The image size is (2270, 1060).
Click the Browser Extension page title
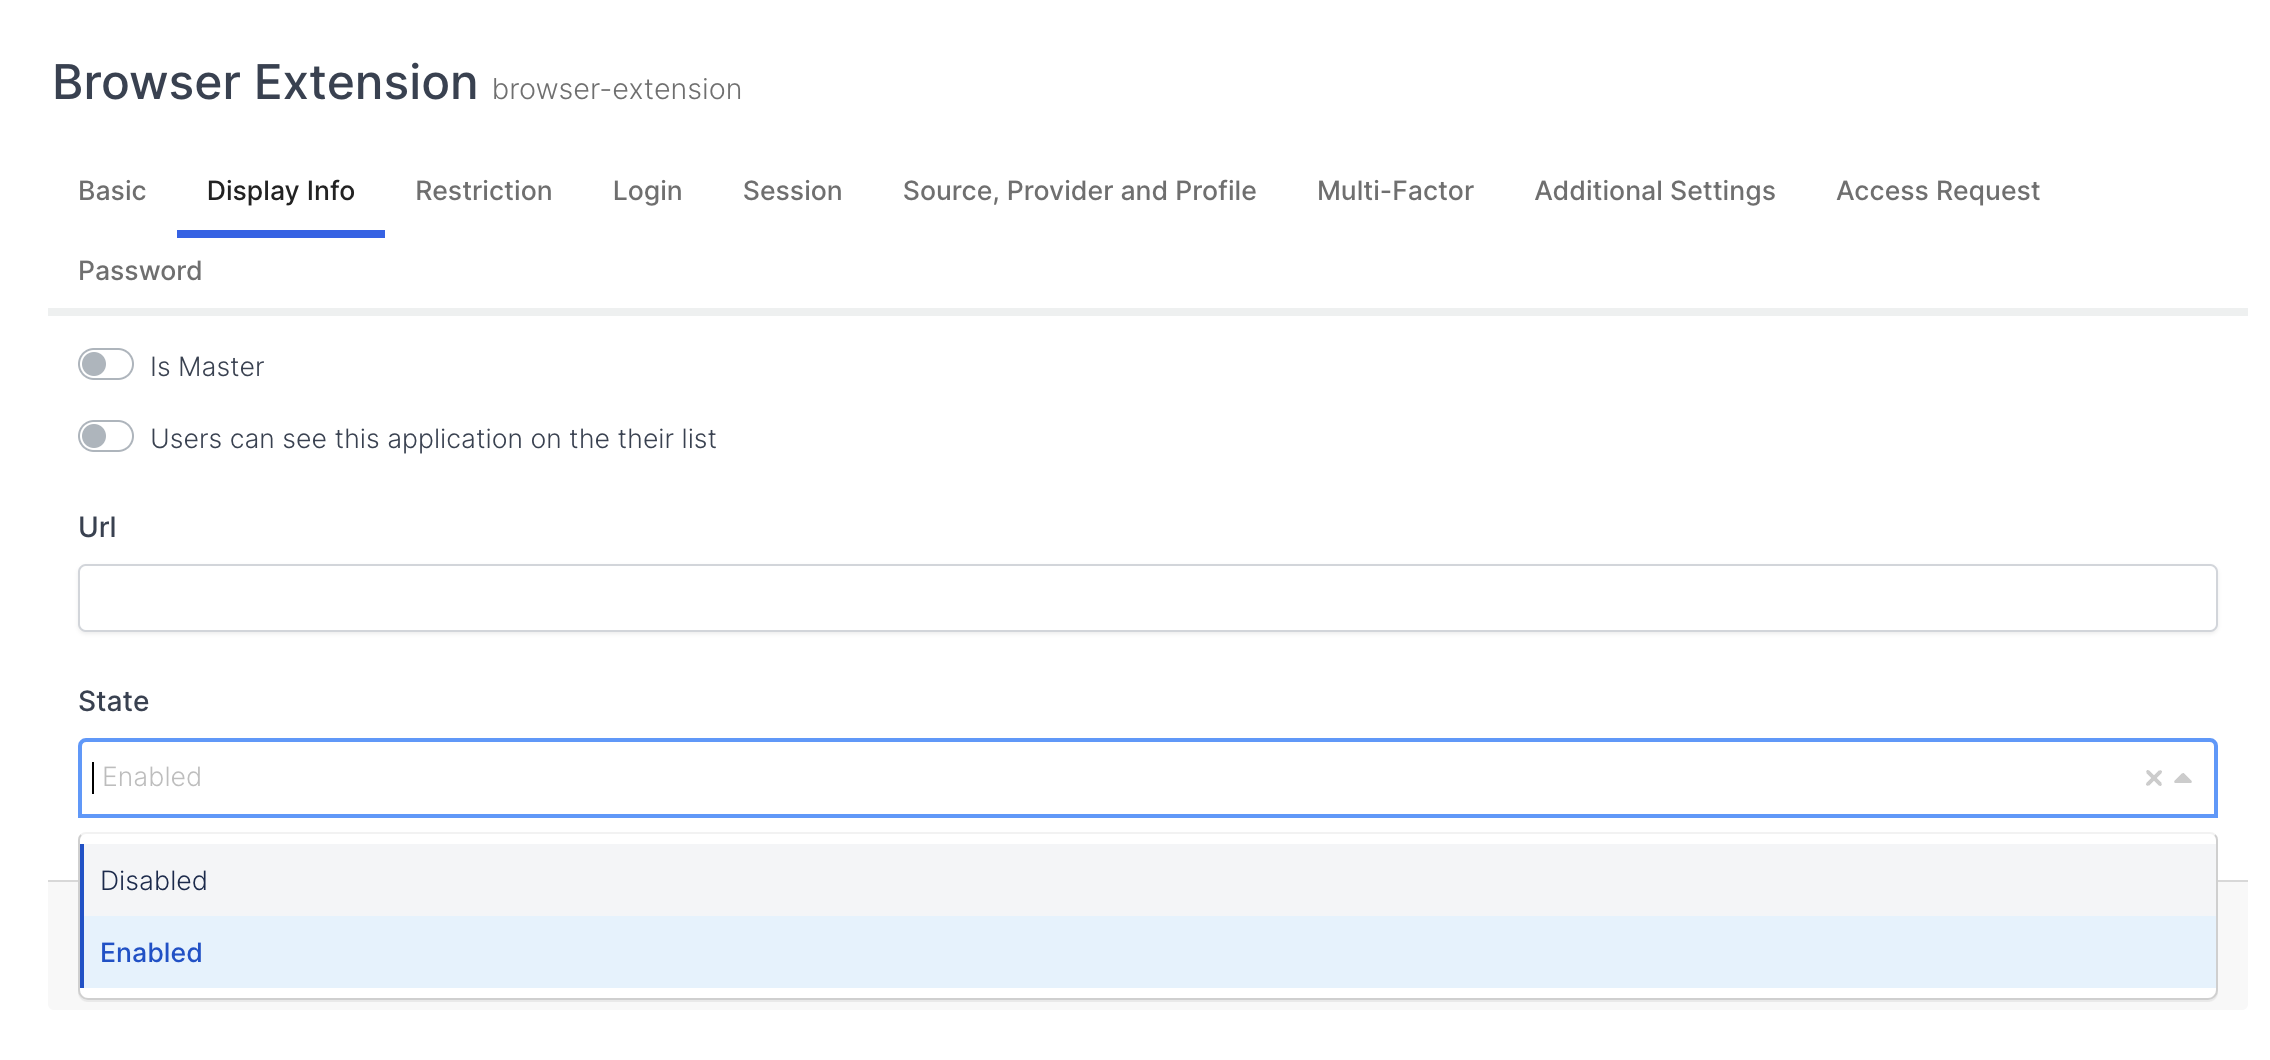coord(265,82)
